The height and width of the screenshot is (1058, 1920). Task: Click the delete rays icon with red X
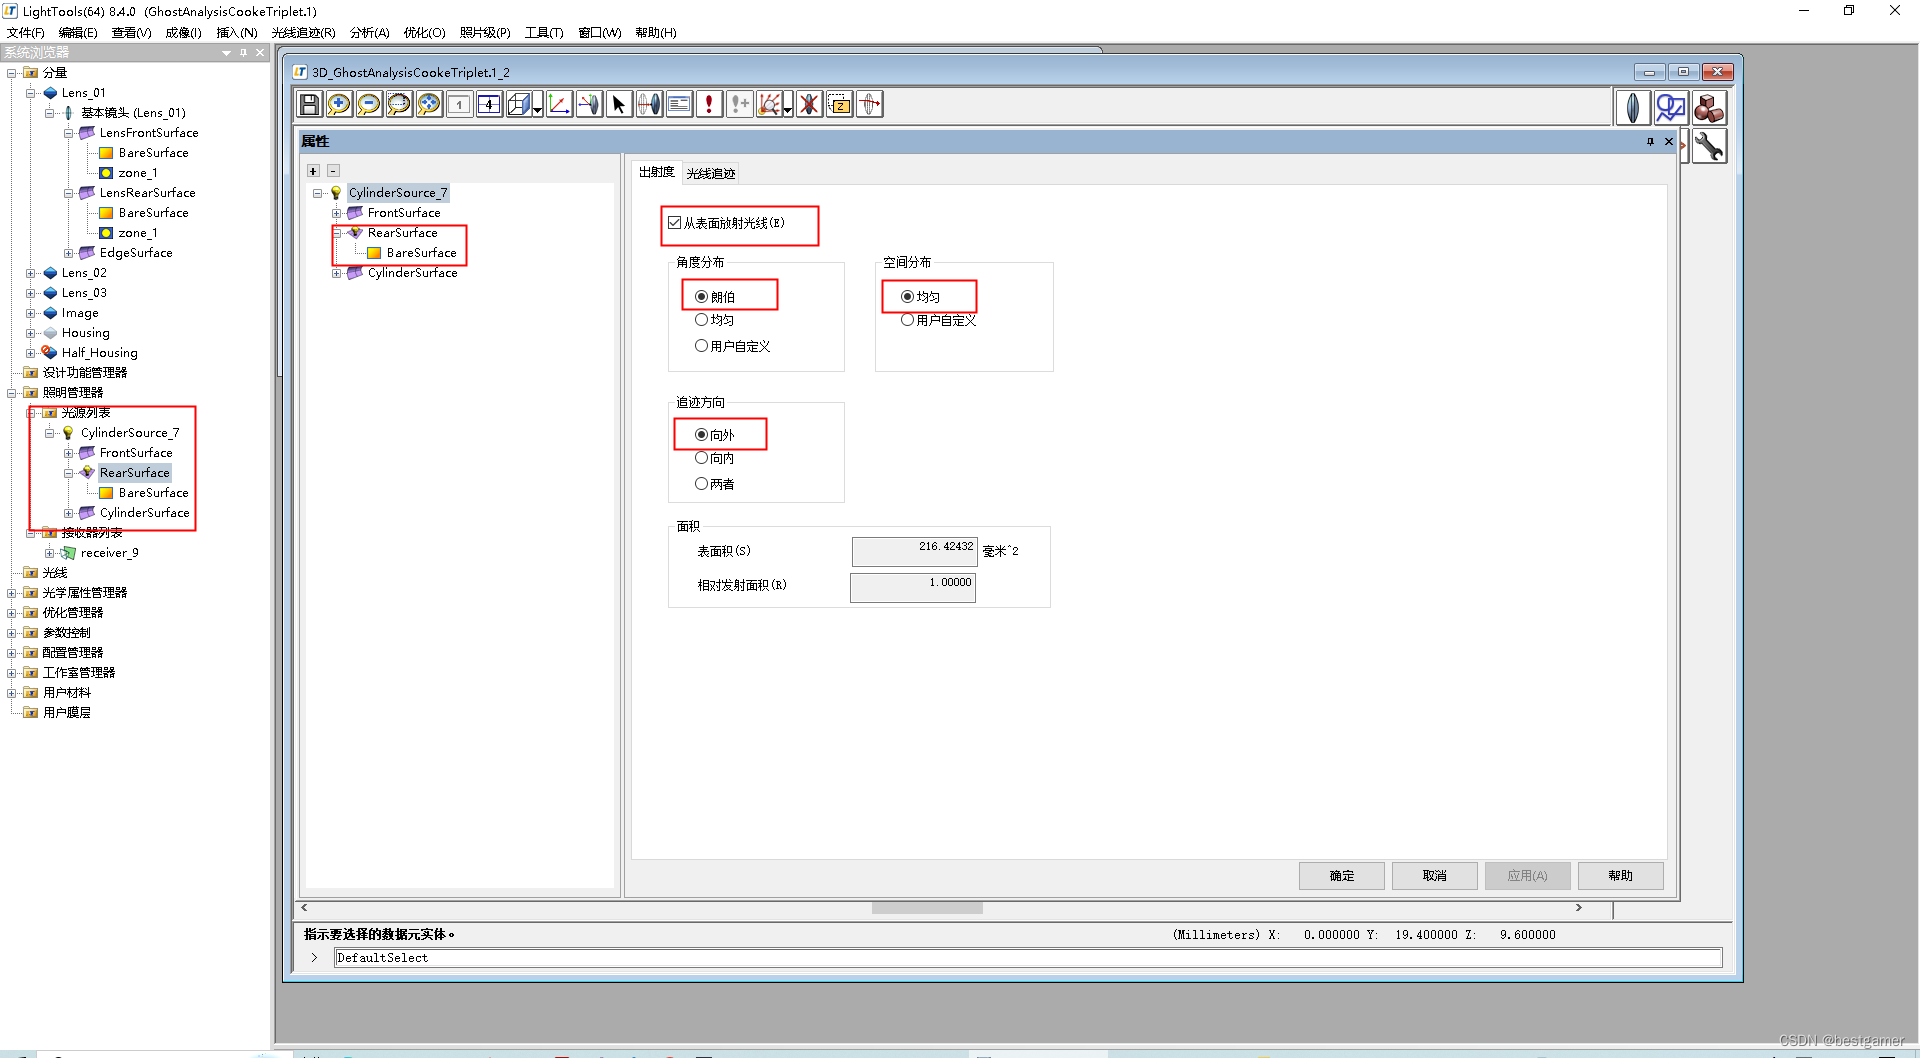click(809, 104)
